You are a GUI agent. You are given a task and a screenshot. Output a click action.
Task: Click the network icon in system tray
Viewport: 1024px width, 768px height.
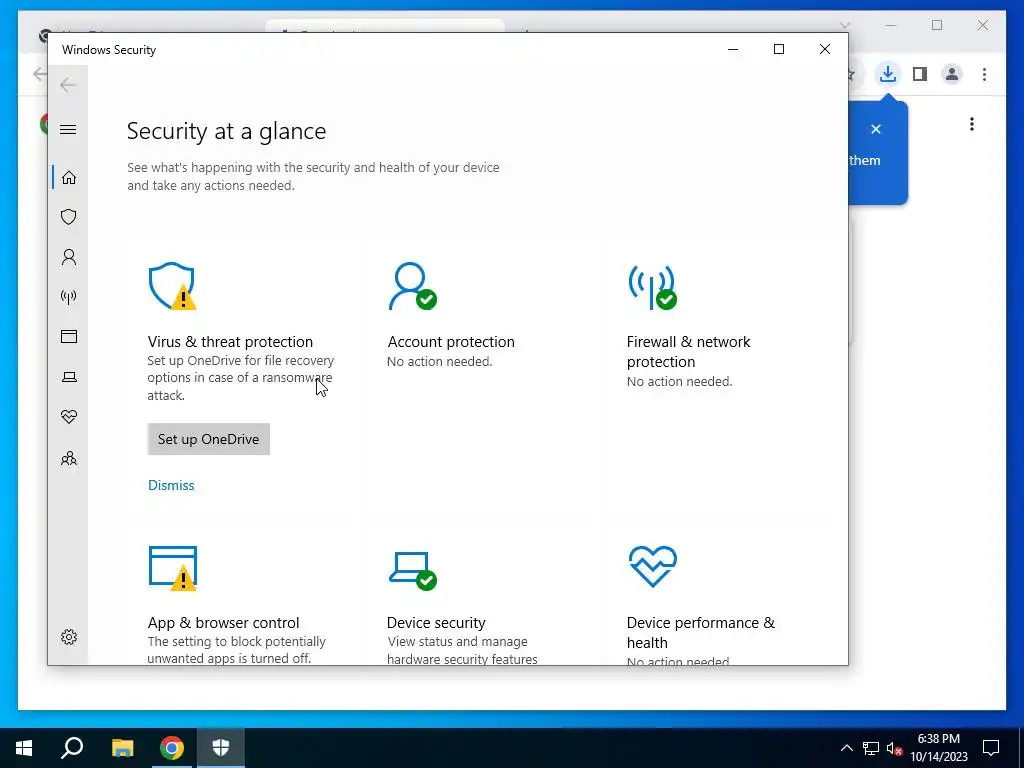coord(871,748)
